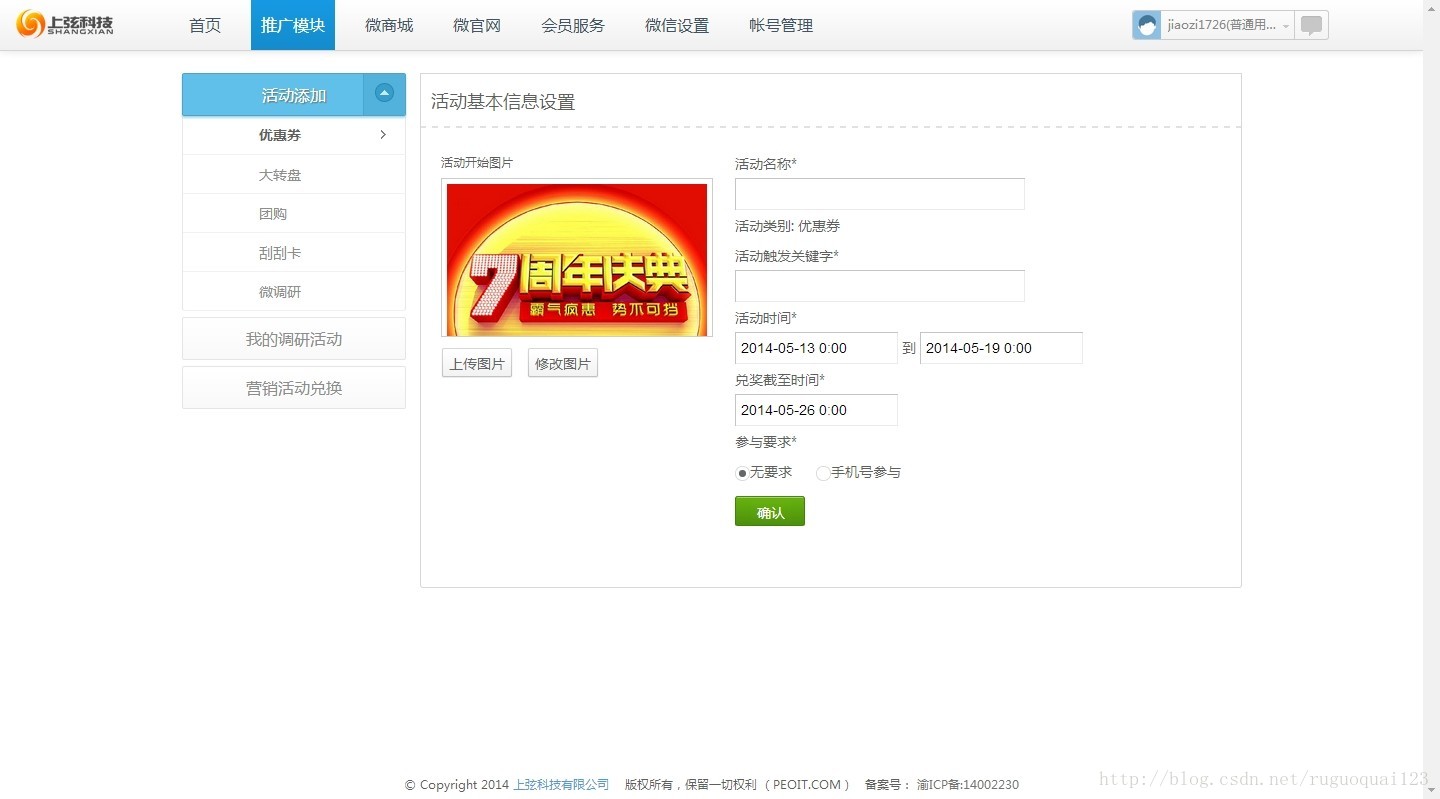
Task: Open 营销活动兑换 section
Action: [x=294, y=388]
